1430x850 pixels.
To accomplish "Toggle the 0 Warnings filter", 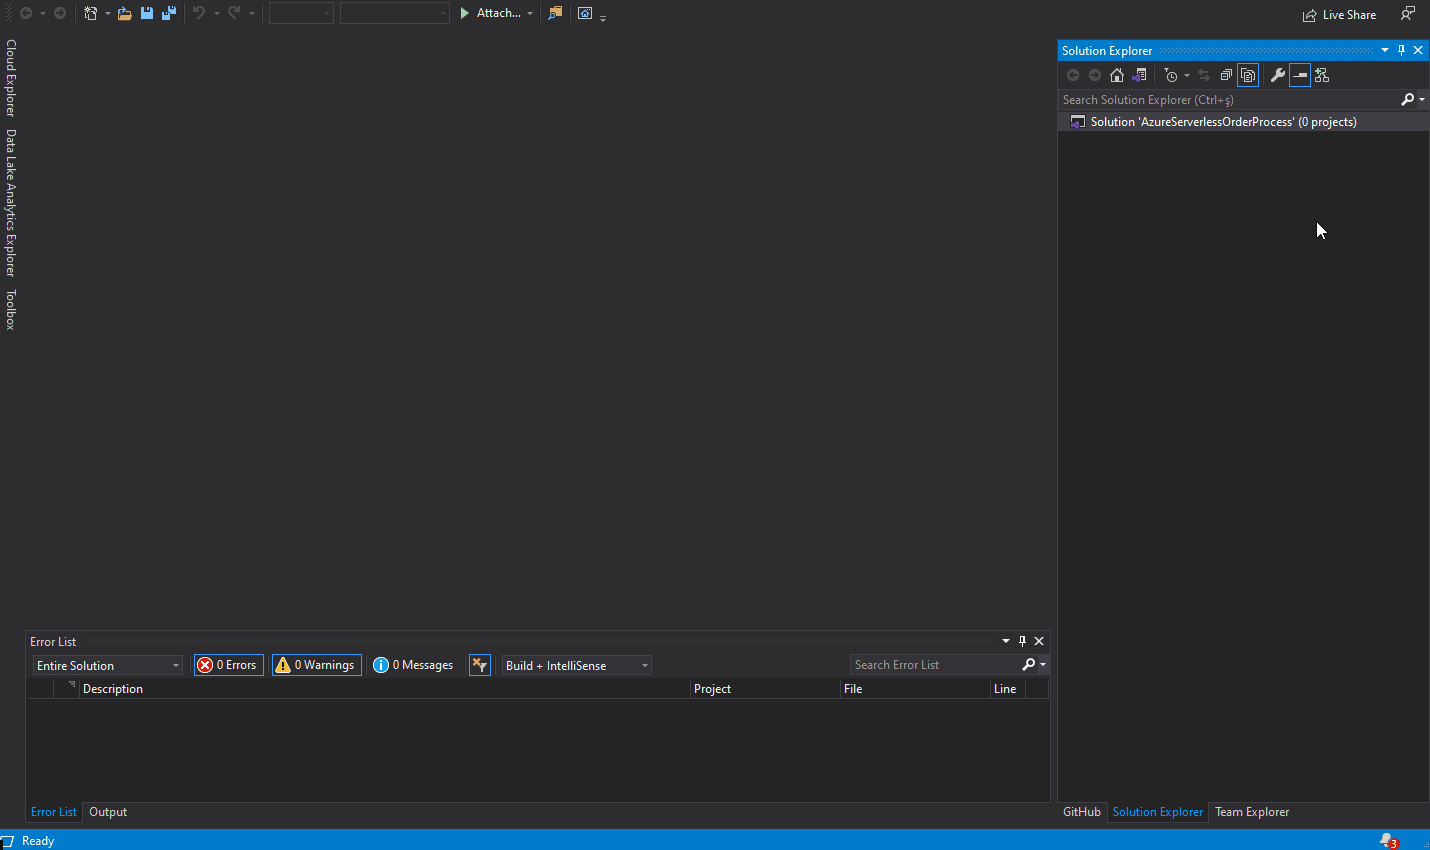I will pyautogui.click(x=317, y=665).
